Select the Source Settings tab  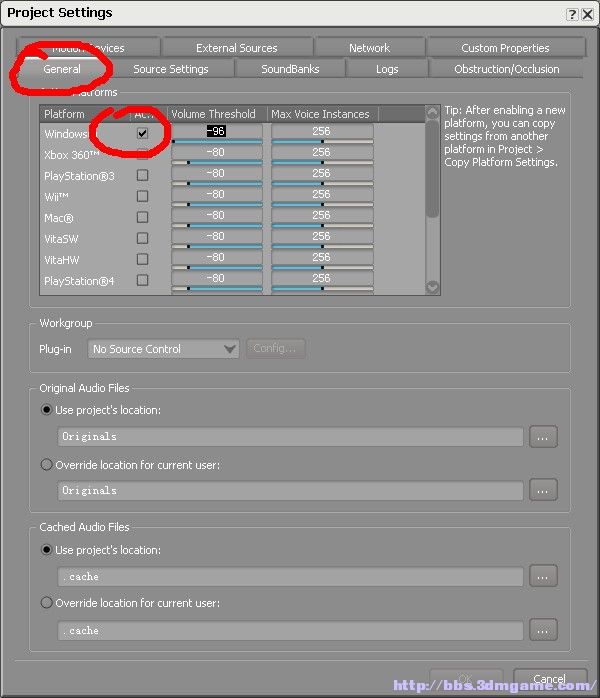tap(171, 69)
